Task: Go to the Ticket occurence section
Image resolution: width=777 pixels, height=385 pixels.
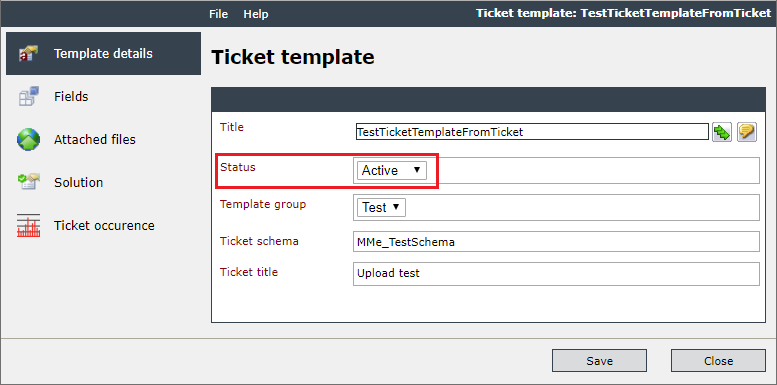Action: click(x=104, y=226)
